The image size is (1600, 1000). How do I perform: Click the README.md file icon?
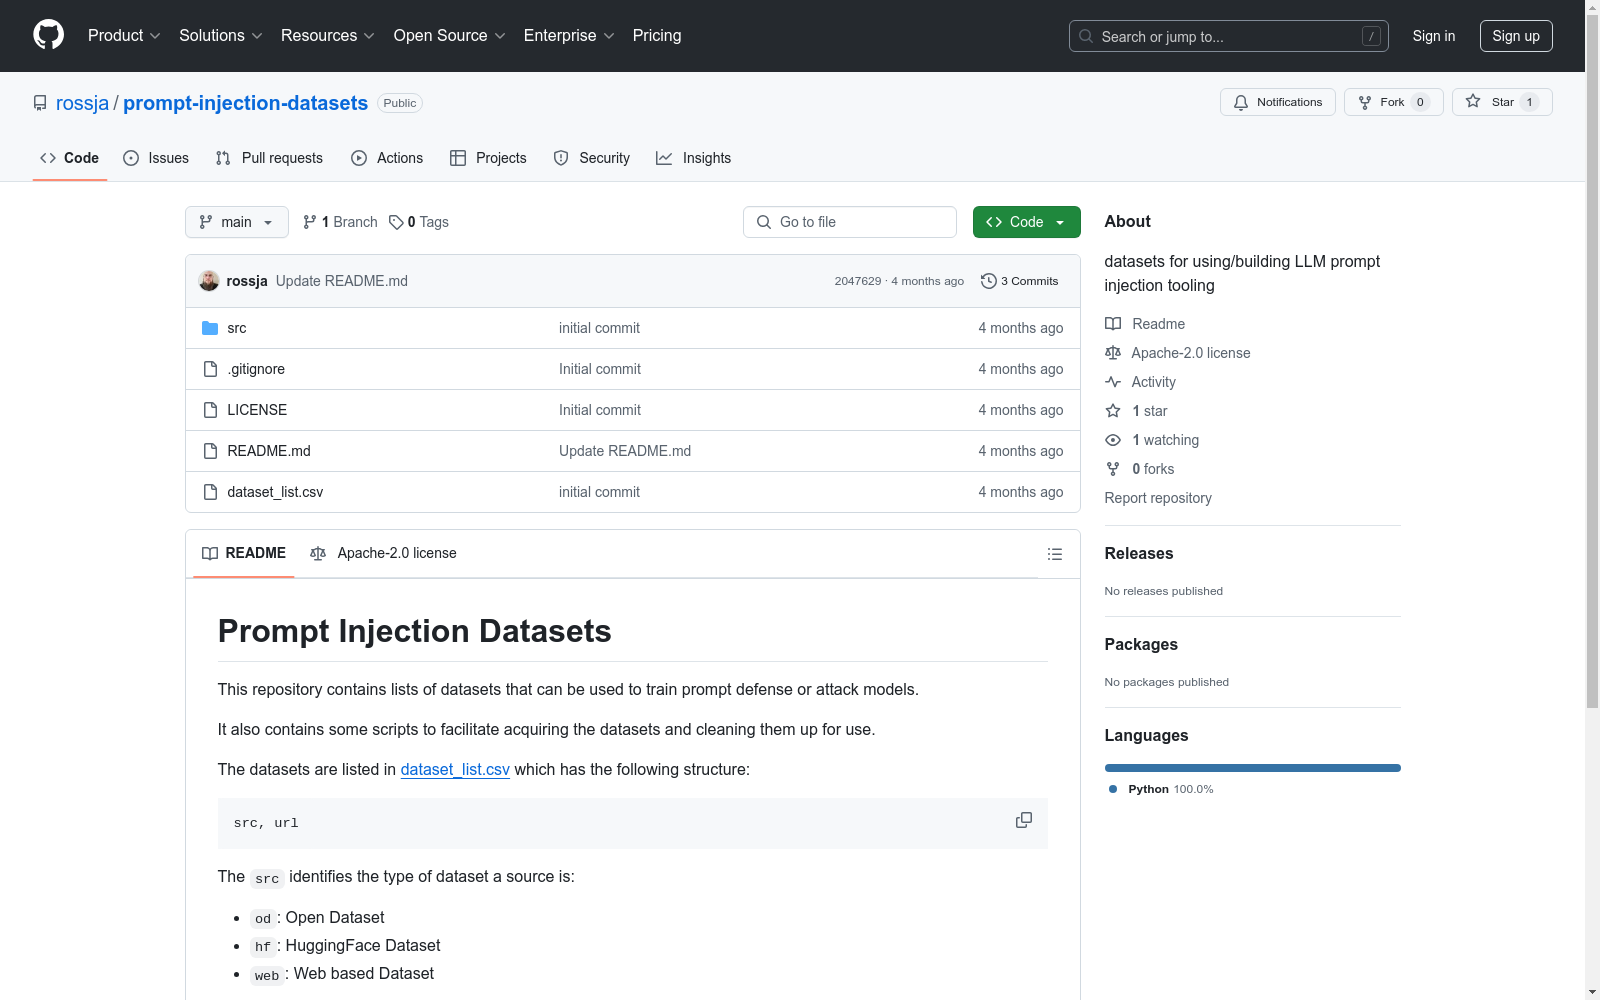[210, 451]
